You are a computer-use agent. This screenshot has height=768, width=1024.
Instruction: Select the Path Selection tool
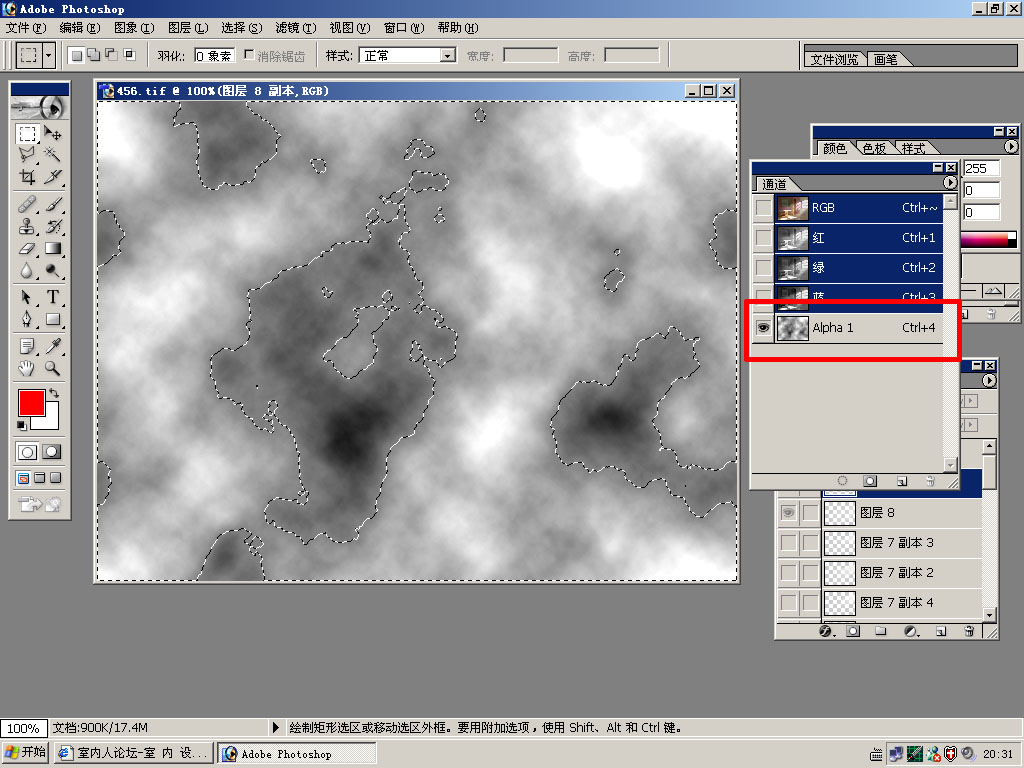click(x=27, y=297)
